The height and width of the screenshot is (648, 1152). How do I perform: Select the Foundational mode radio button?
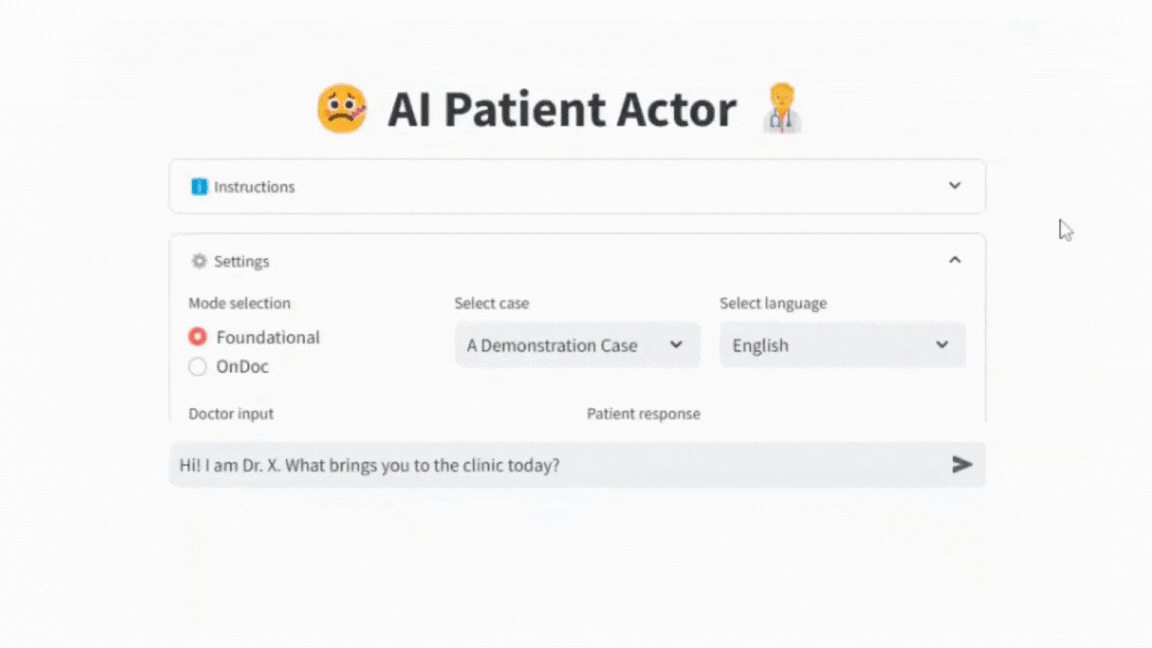click(197, 337)
